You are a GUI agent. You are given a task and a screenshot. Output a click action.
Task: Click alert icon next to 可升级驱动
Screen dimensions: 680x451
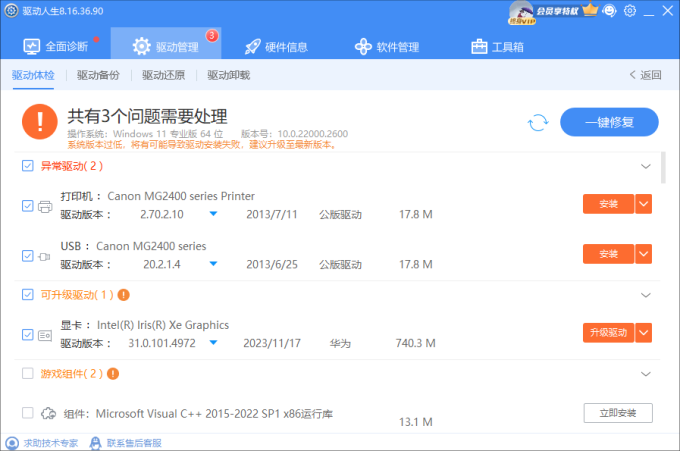[124, 295]
